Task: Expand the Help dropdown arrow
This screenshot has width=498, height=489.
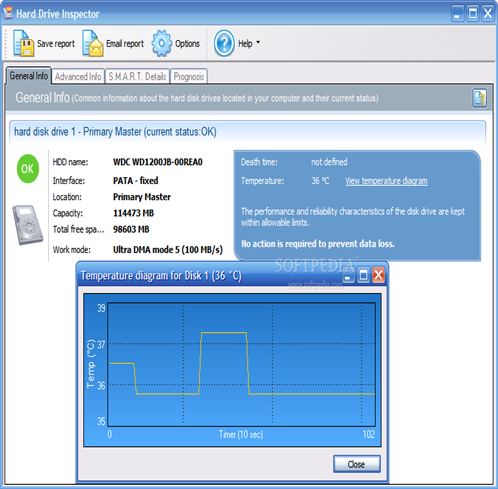Action: (x=258, y=43)
